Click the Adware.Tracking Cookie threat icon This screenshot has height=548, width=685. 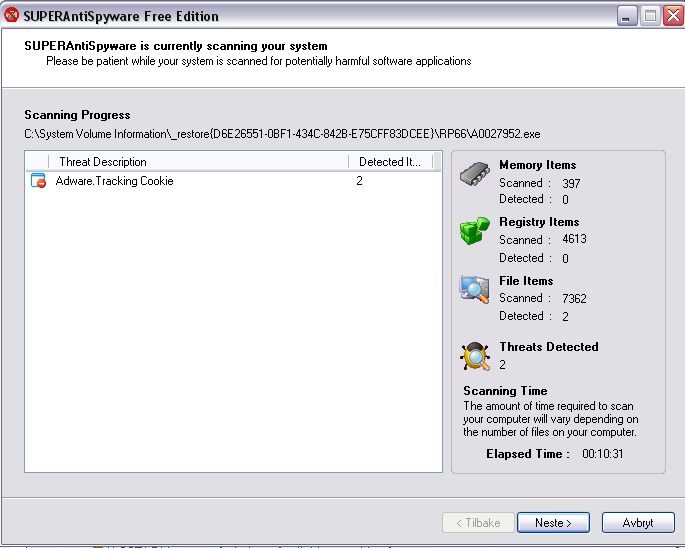click(38, 181)
